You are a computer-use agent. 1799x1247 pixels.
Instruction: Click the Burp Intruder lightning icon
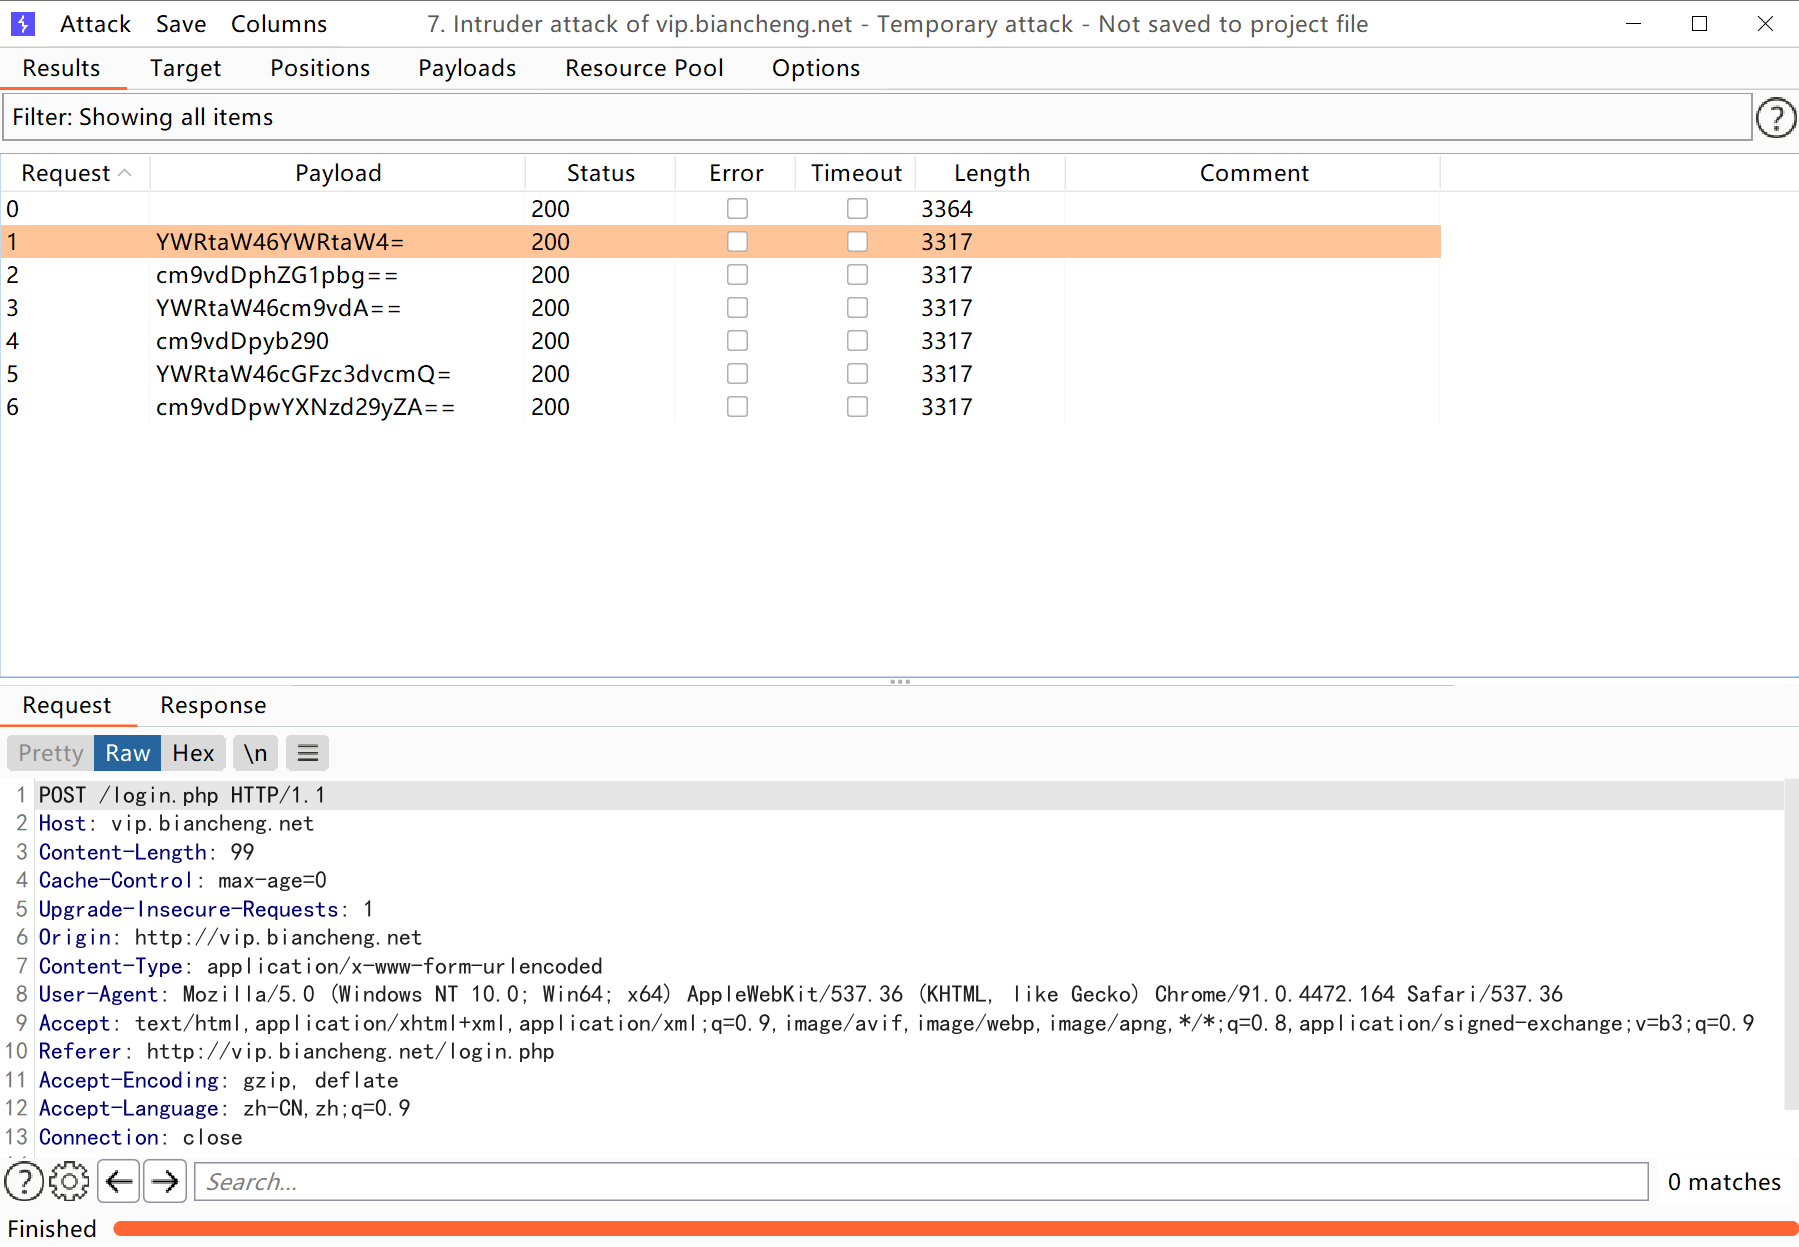pyautogui.click(x=22, y=23)
